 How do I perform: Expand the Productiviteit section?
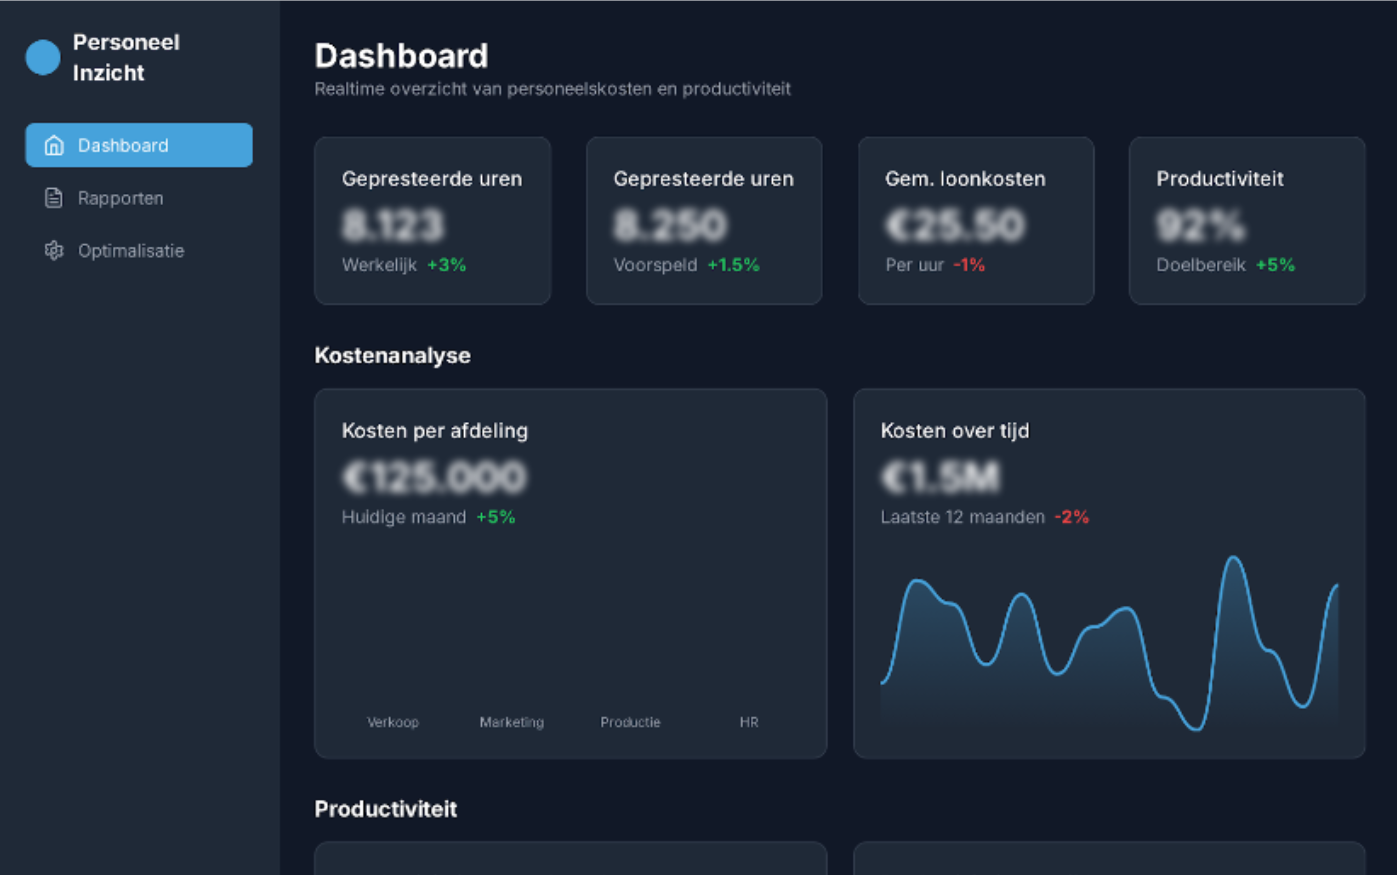pyautogui.click(x=385, y=809)
